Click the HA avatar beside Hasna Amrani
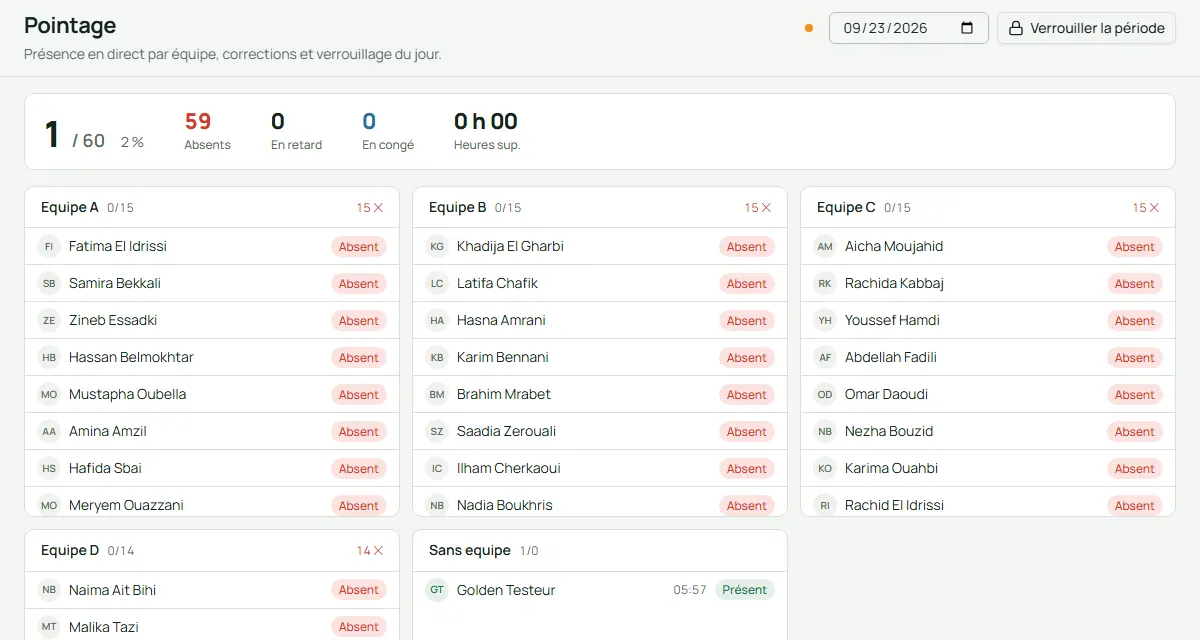 437,320
